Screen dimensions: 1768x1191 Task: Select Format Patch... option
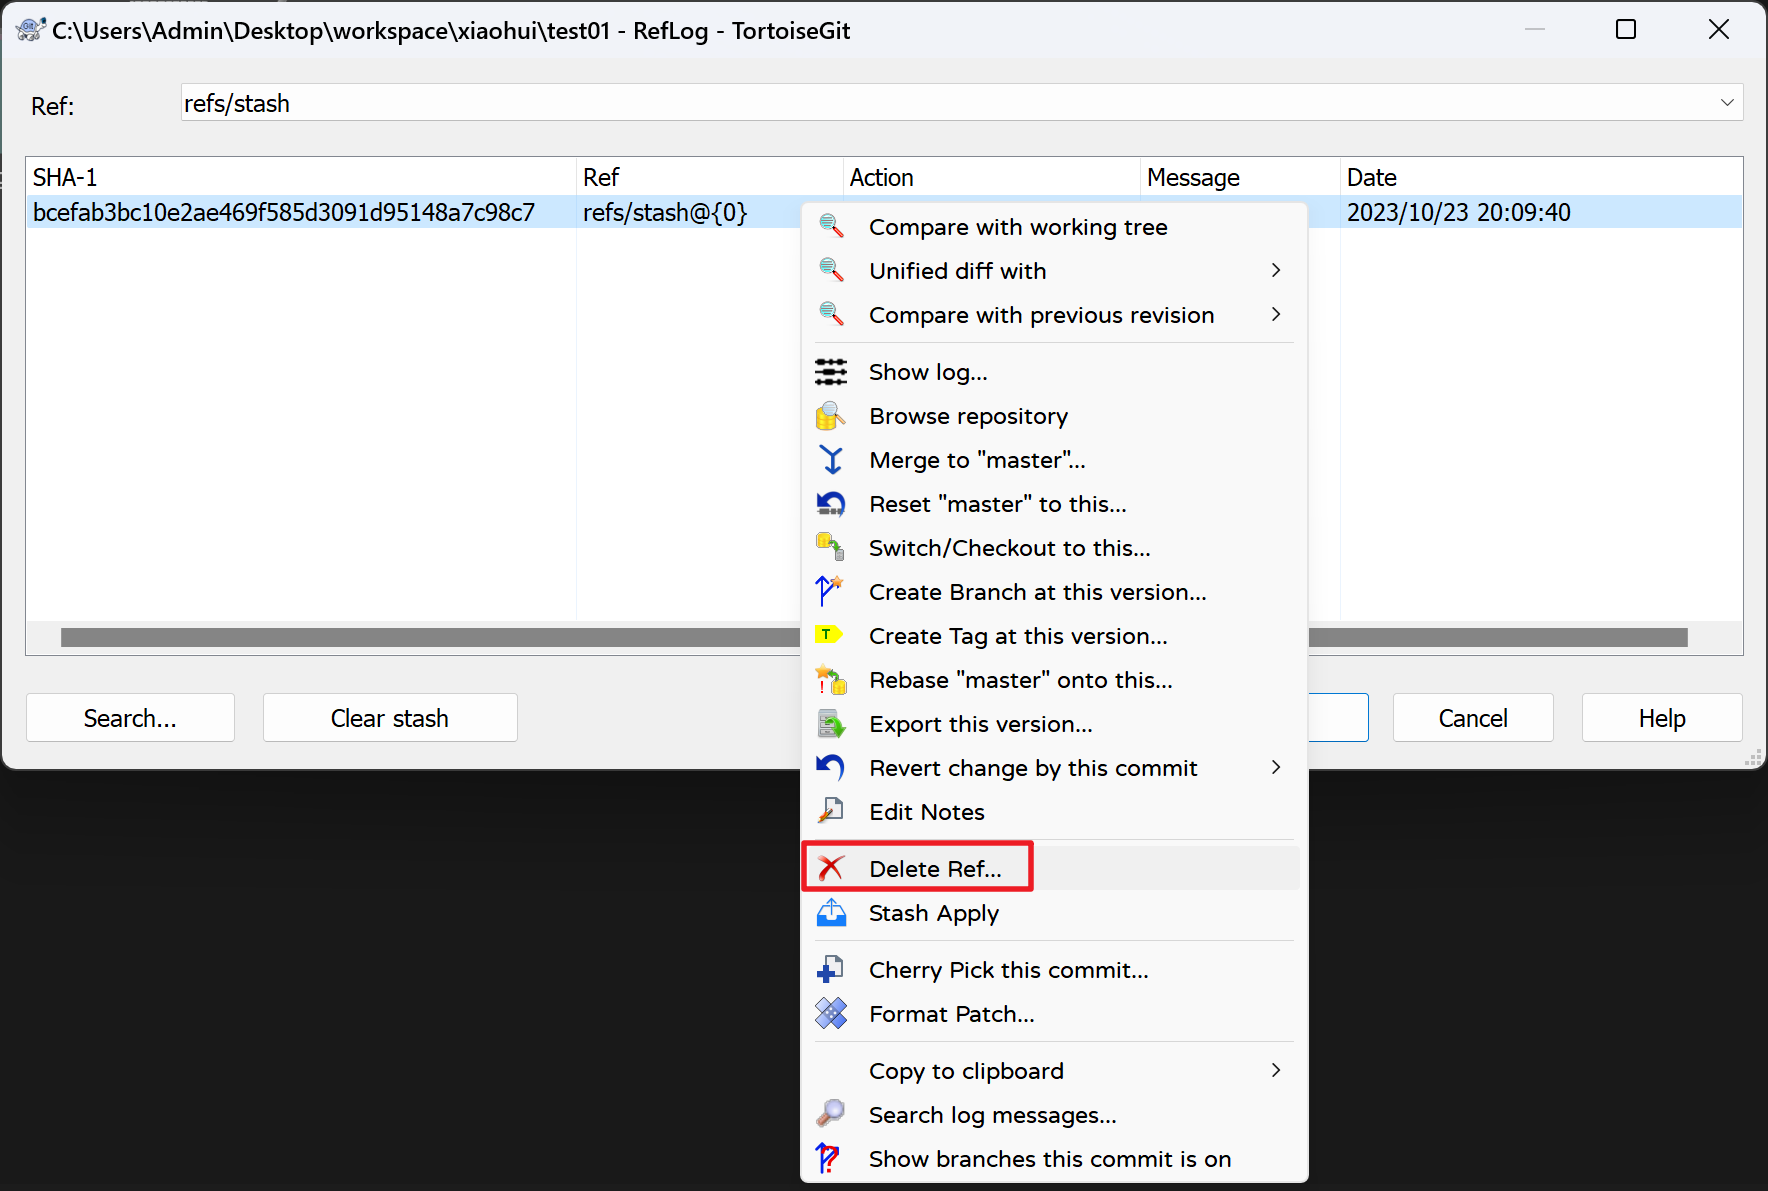click(1055, 1014)
